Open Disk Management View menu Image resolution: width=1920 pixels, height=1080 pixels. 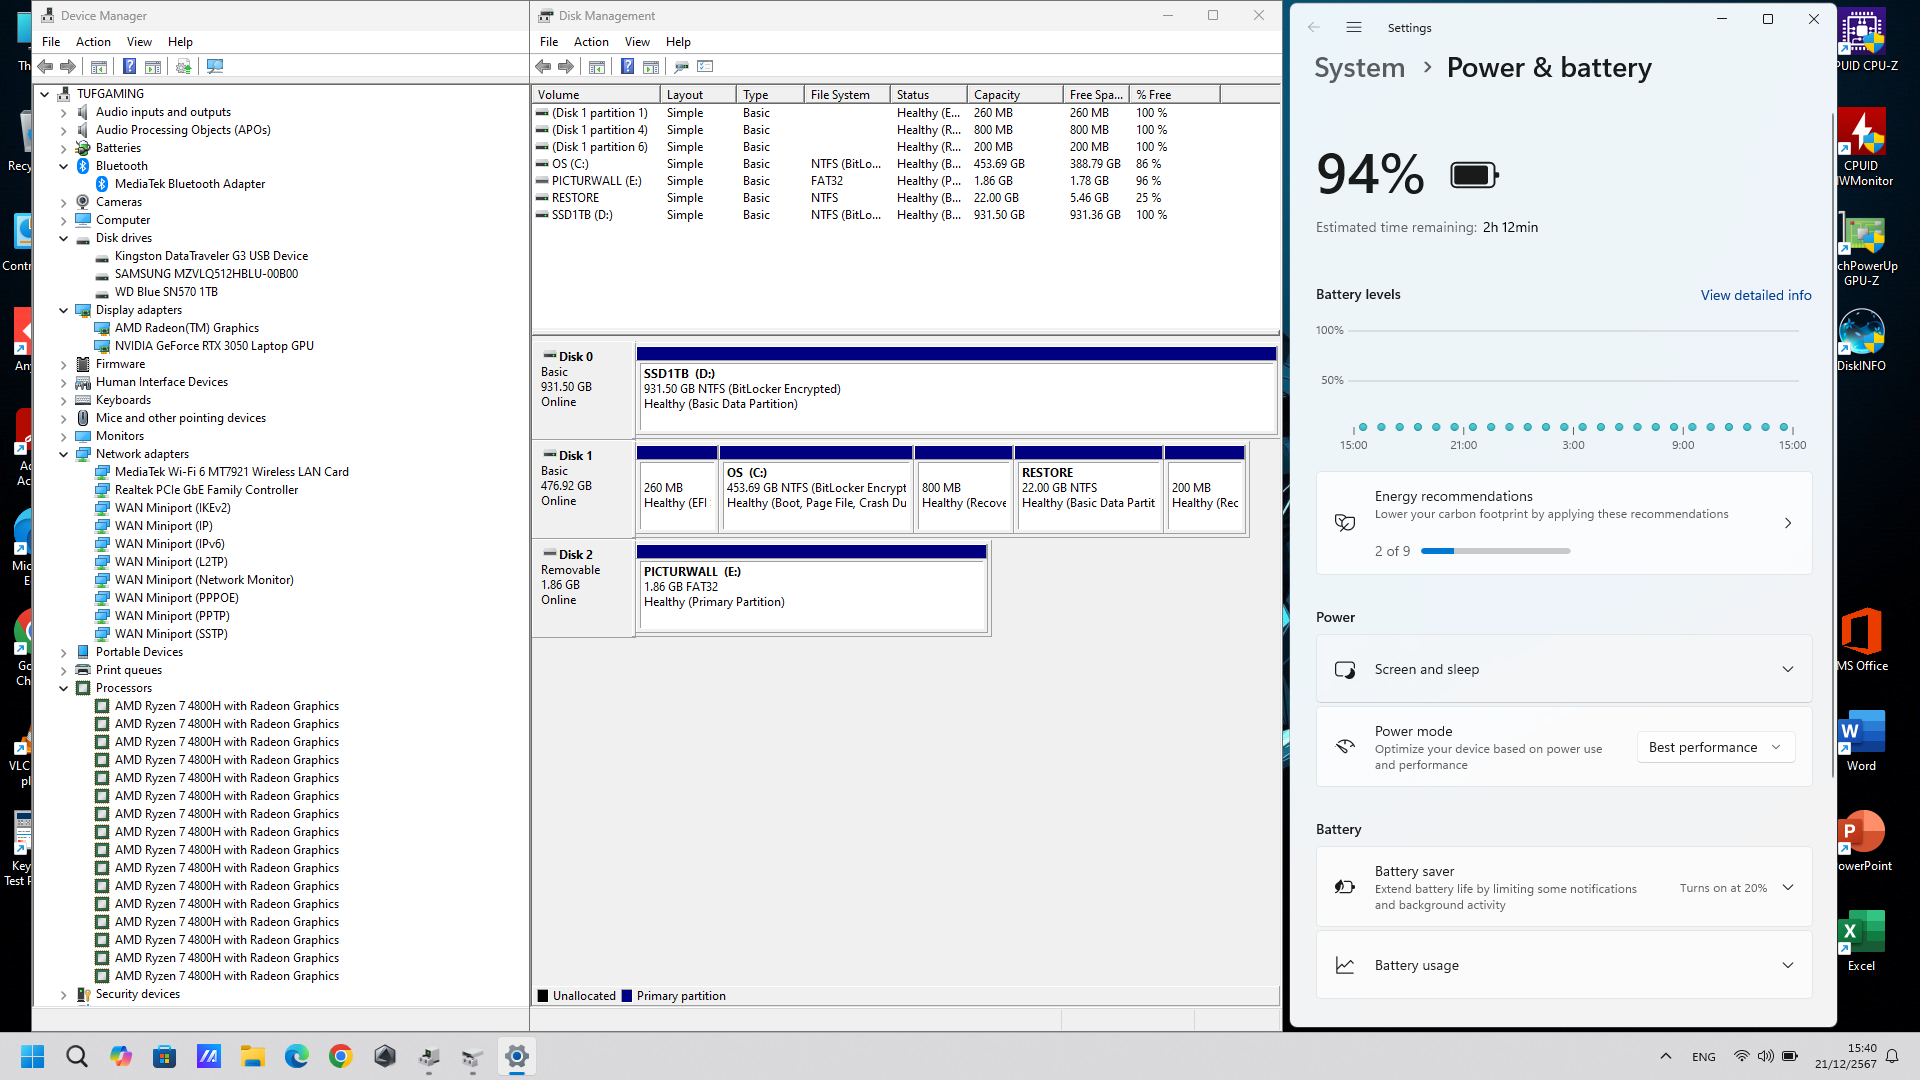pos(637,42)
